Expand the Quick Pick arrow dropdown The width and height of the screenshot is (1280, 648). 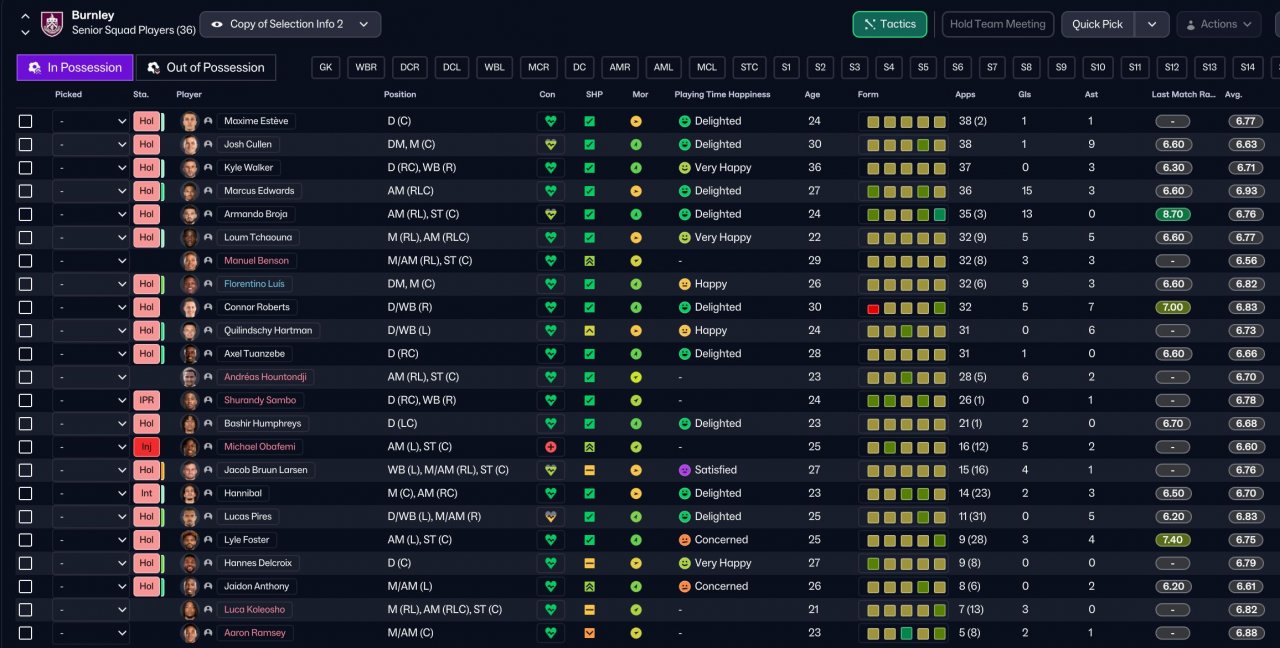click(1152, 24)
